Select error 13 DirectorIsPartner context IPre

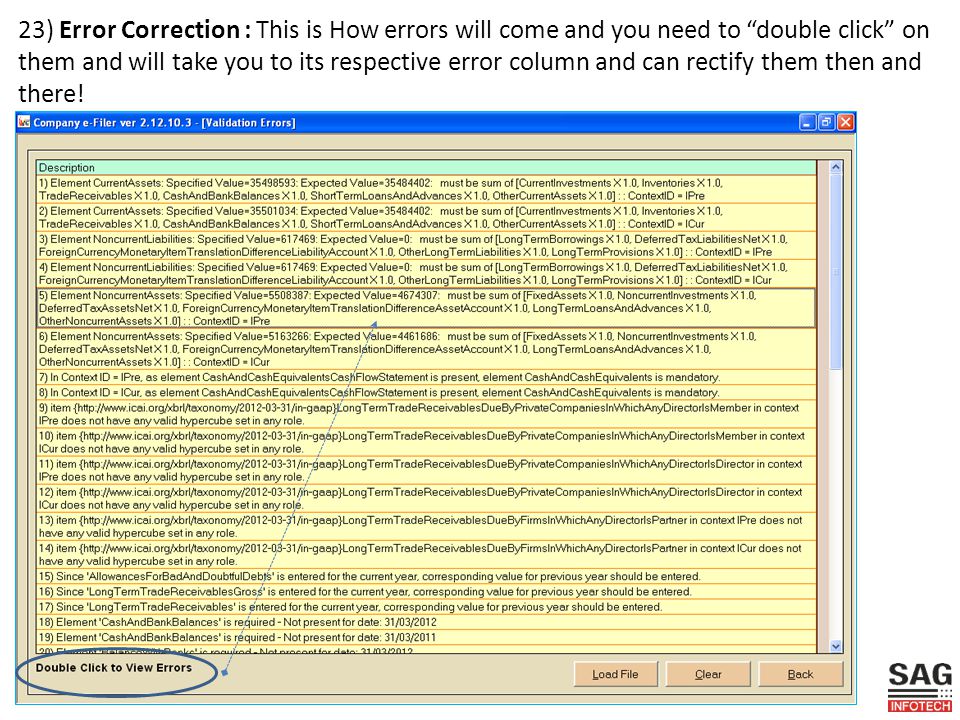pyautogui.click(x=426, y=527)
